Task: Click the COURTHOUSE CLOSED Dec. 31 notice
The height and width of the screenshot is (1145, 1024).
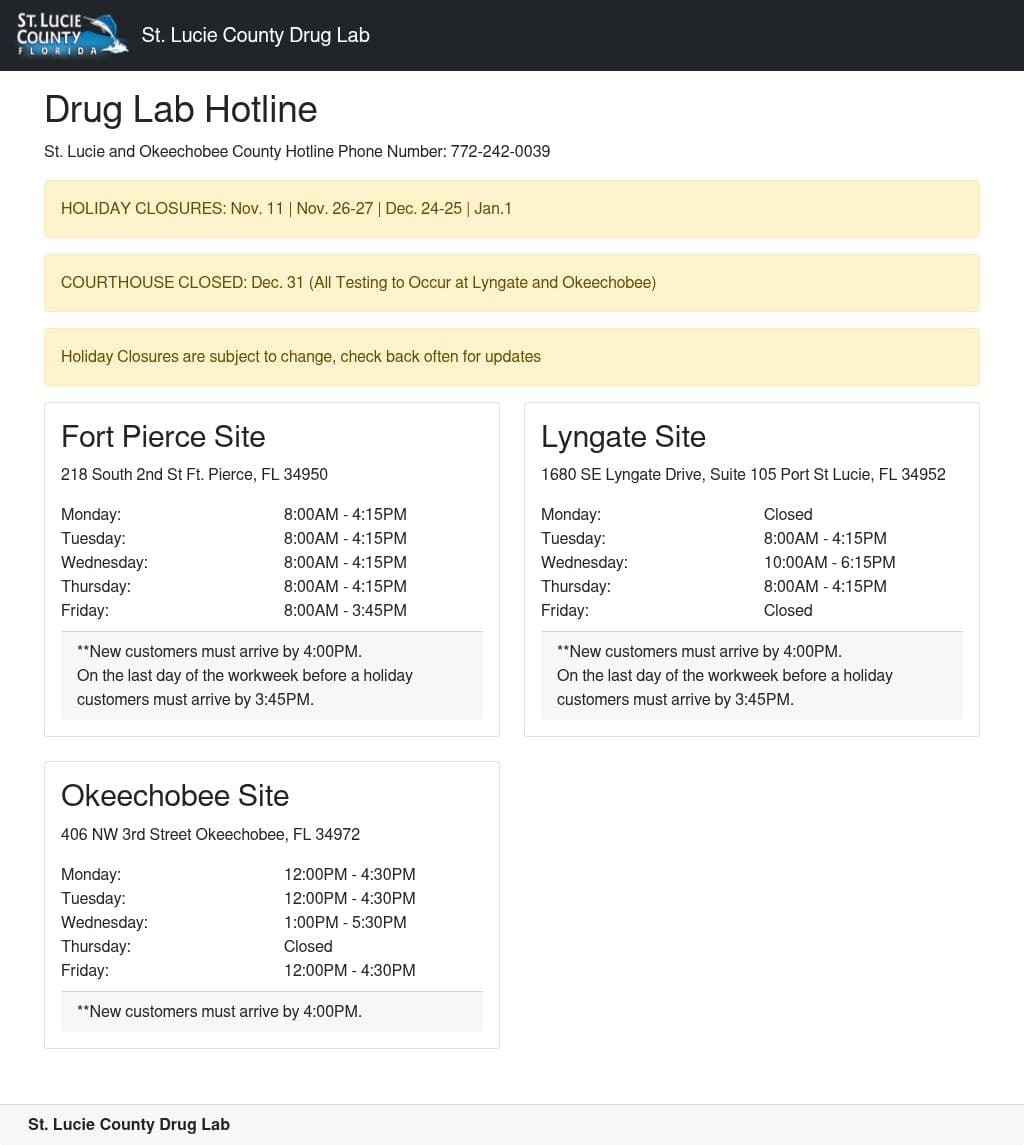Action: (511, 283)
